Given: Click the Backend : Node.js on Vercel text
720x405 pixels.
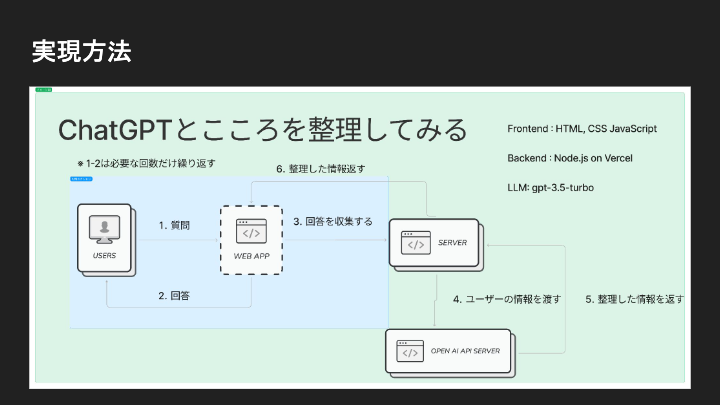Looking at the screenshot, I should click(x=569, y=158).
